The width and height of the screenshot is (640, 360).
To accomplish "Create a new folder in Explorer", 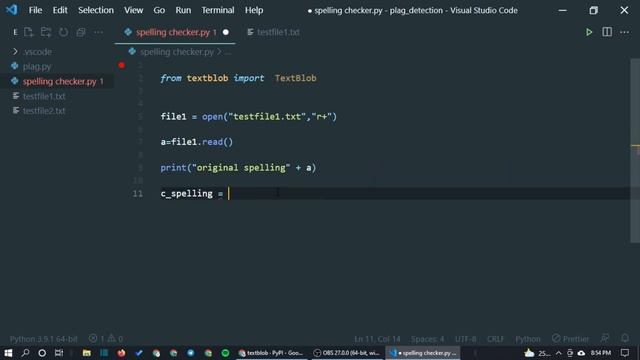I will pos(46,32).
